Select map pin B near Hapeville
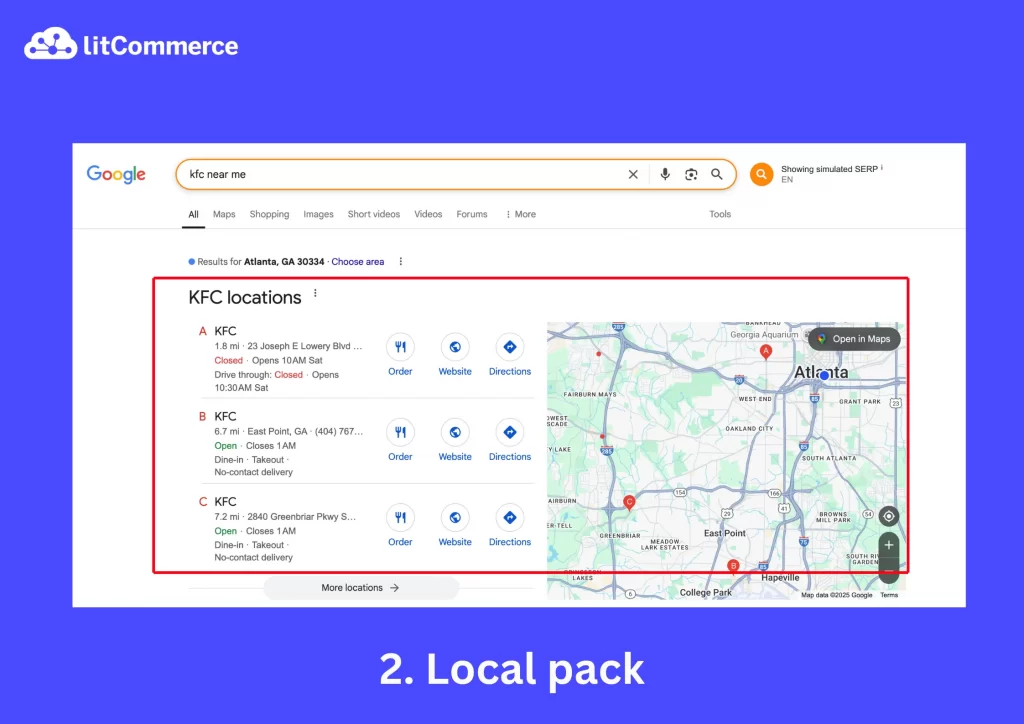This screenshot has width=1024, height=724. (x=733, y=566)
